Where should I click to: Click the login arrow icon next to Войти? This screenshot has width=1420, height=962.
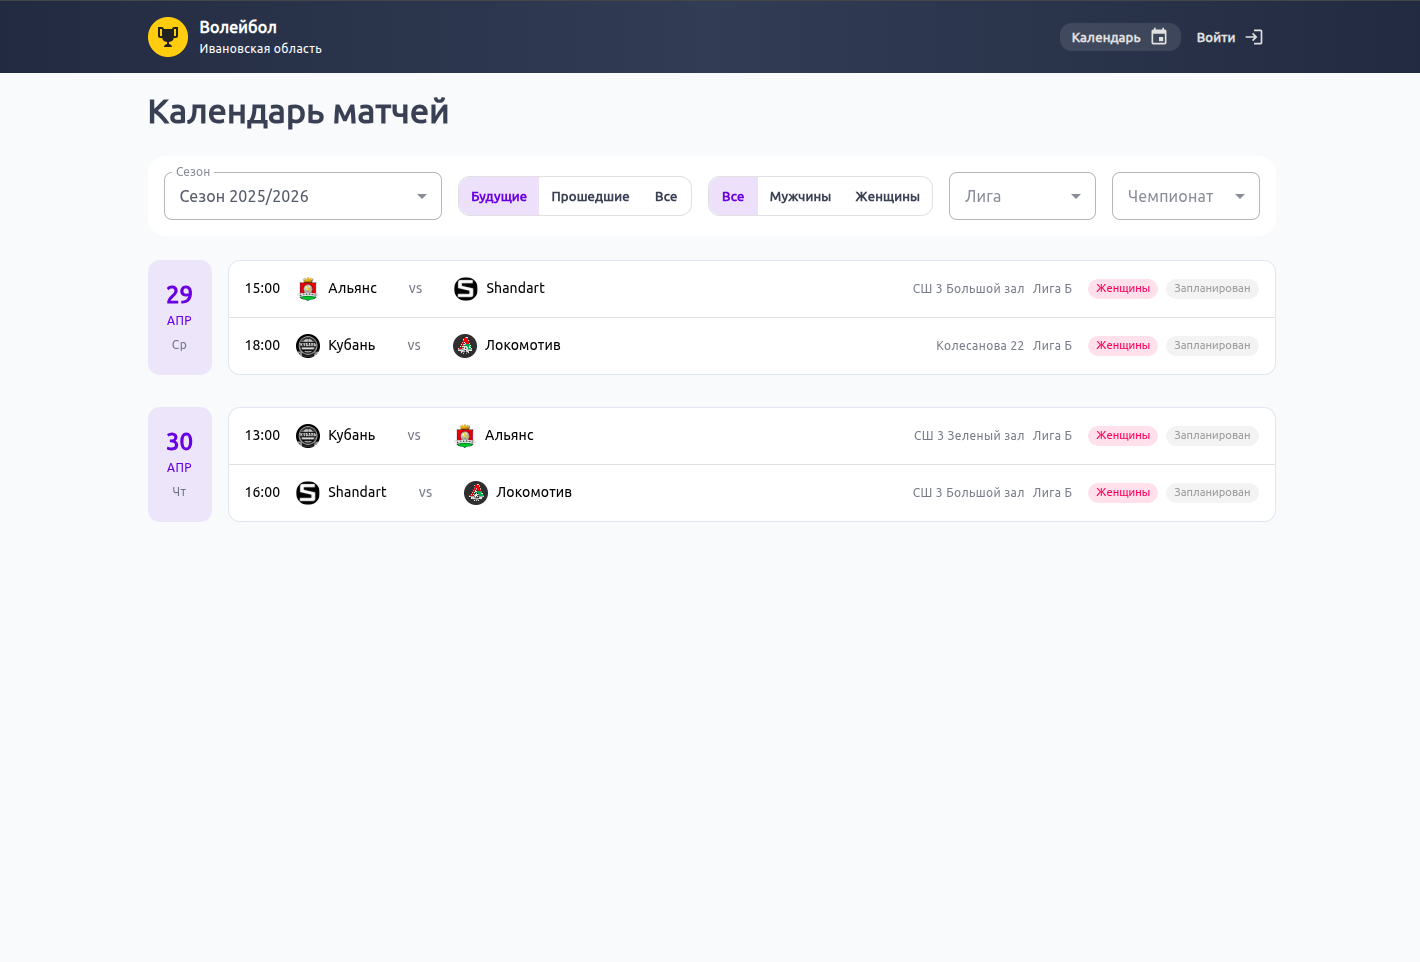(1255, 36)
